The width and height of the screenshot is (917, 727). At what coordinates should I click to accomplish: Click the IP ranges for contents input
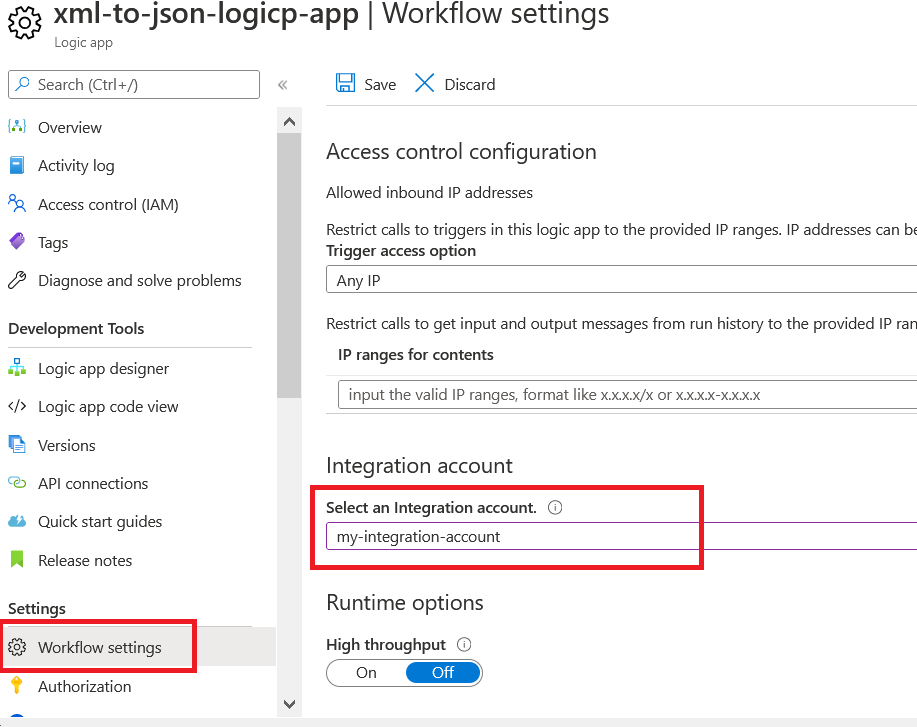point(627,395)
